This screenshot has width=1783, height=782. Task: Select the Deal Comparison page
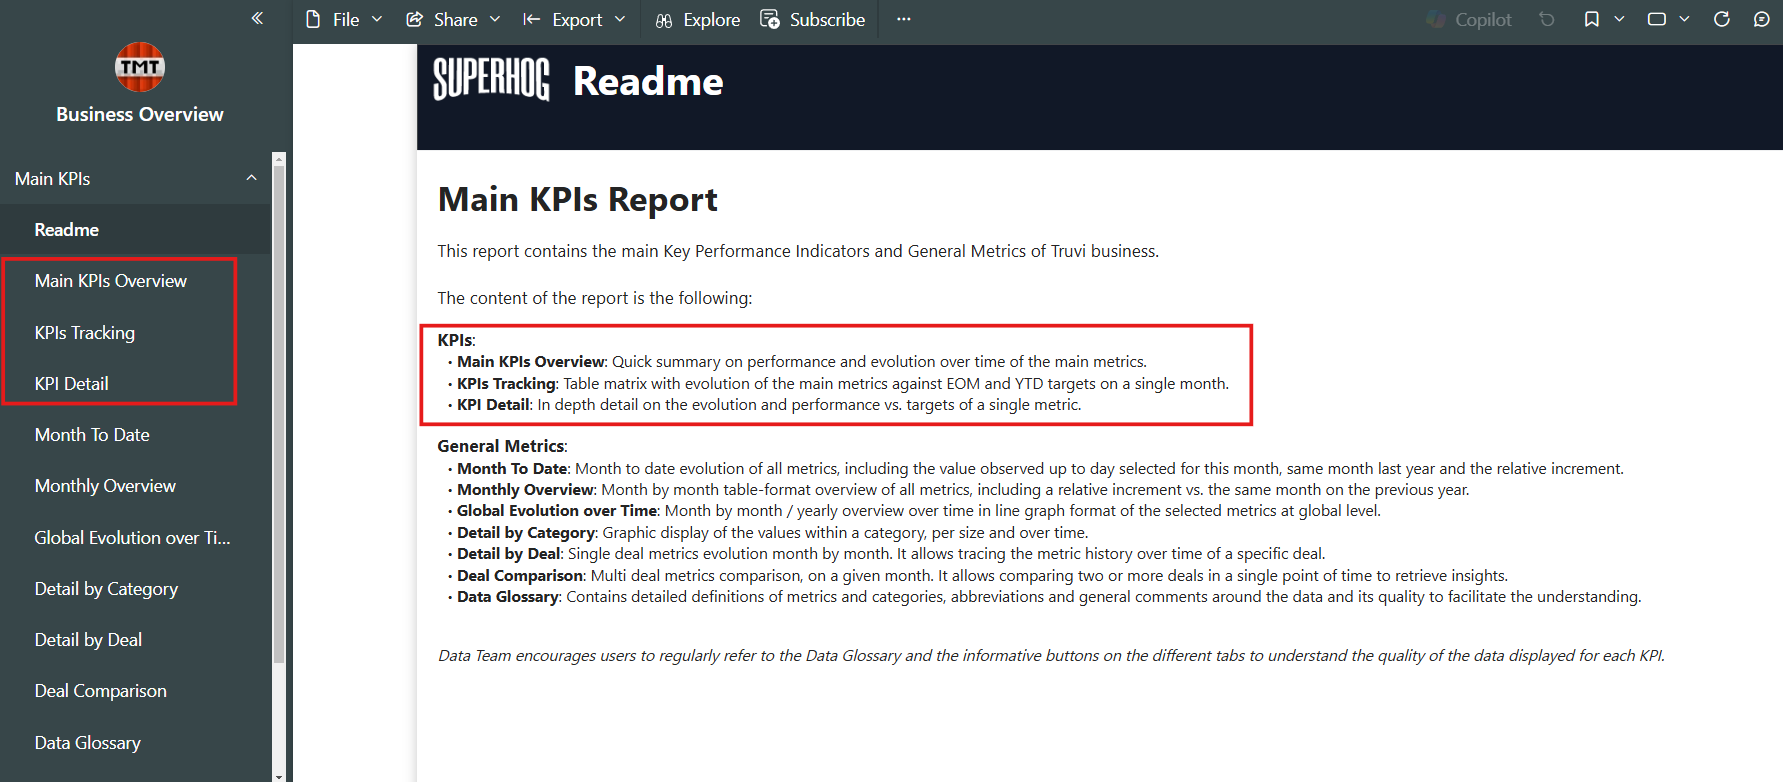pyautogui.click(x=101, y=691)
